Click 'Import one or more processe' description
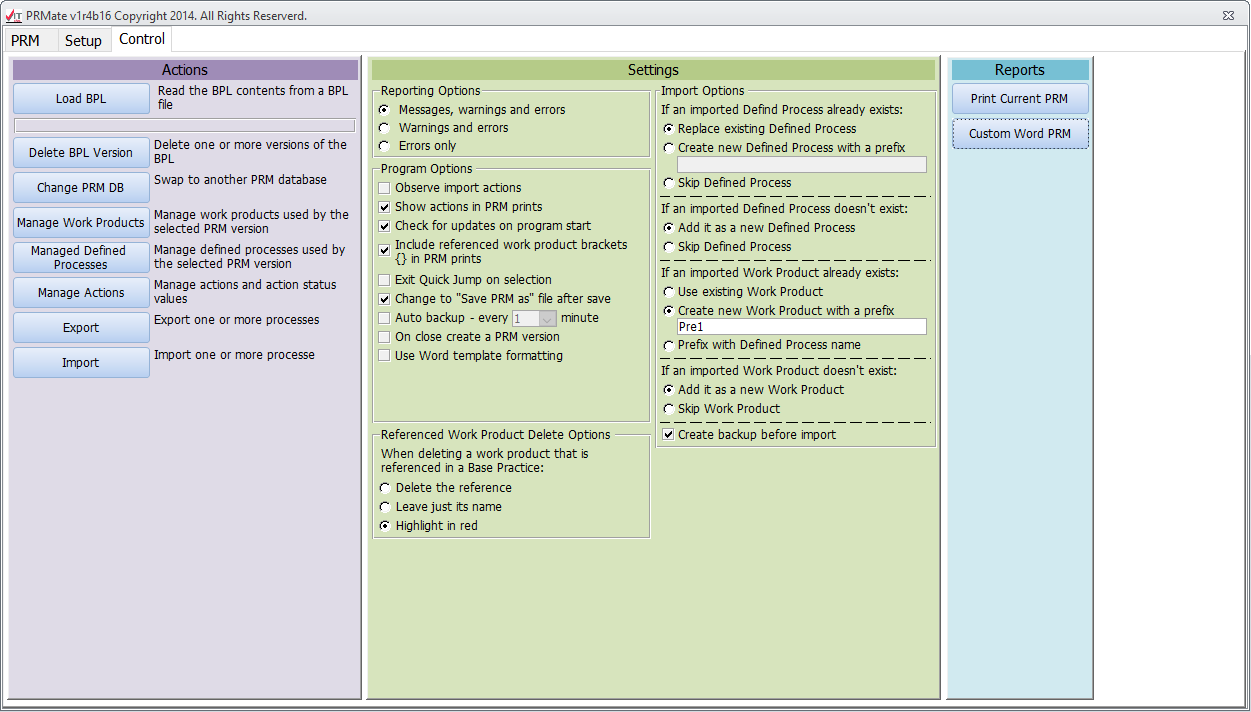Screen dimensions: 1251x712 (234, 355)
